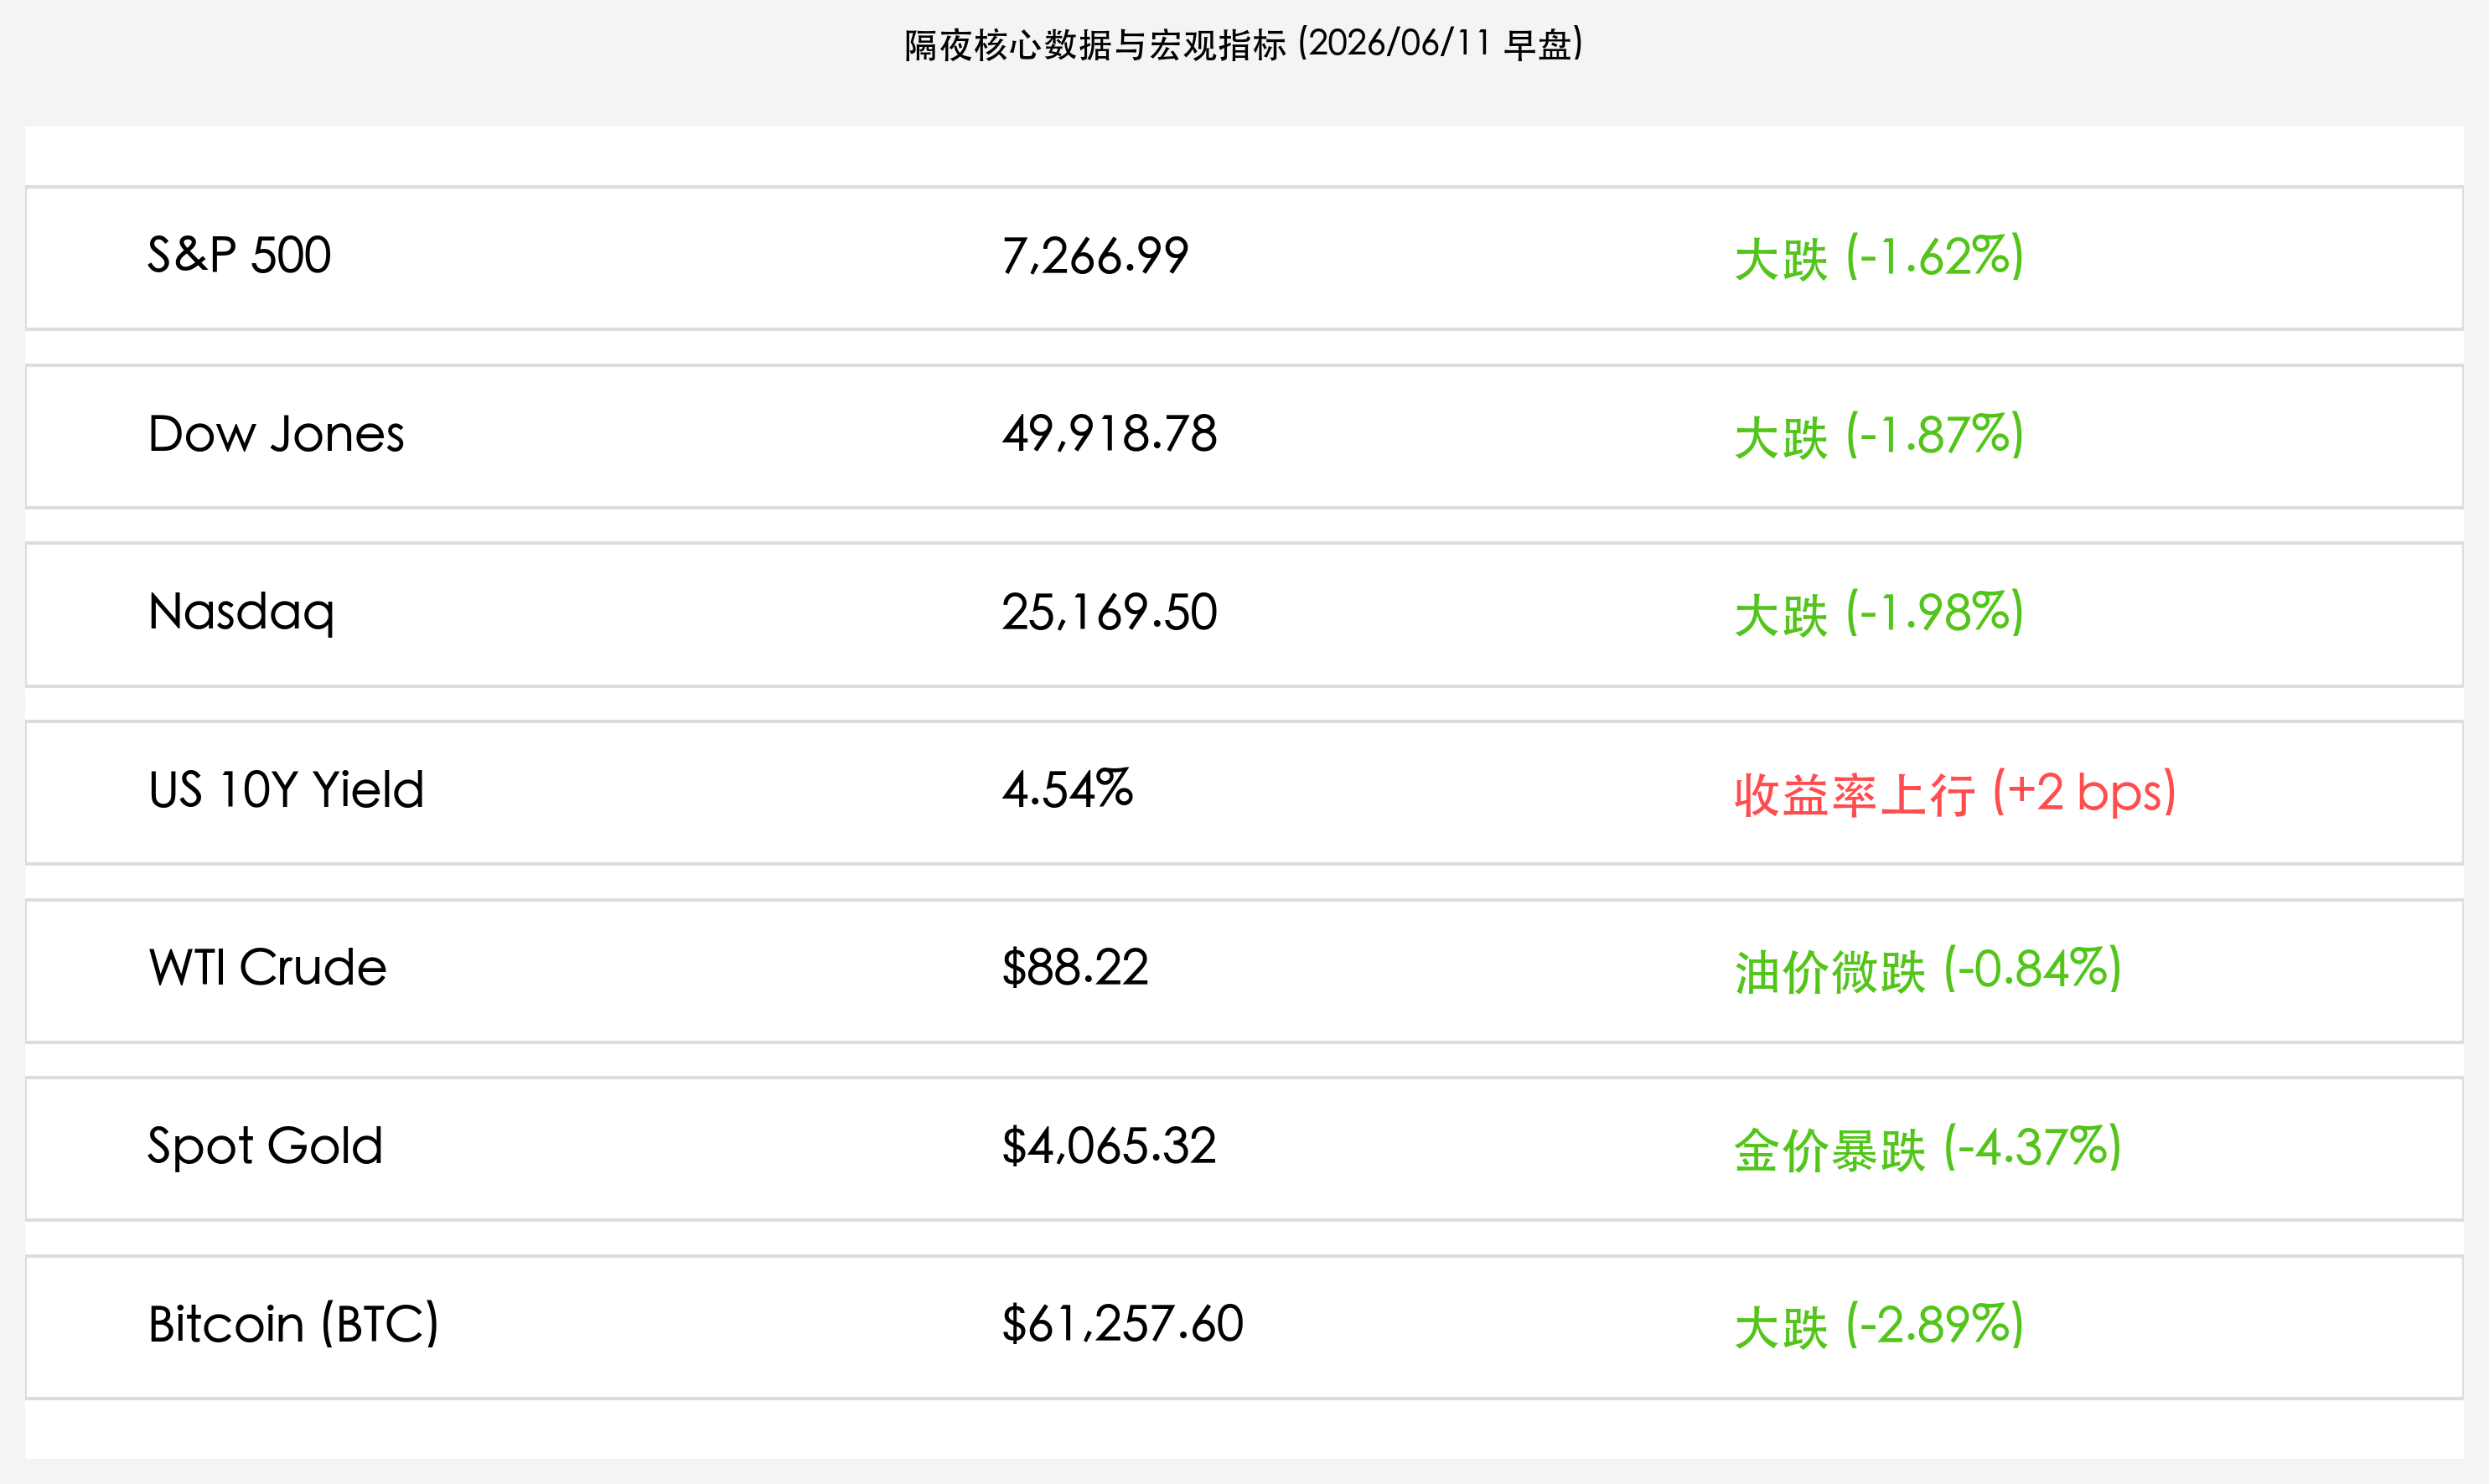Select the WTI Crude label
The width and height of the screenshot is (2489, 1484).
pos(267,968)
